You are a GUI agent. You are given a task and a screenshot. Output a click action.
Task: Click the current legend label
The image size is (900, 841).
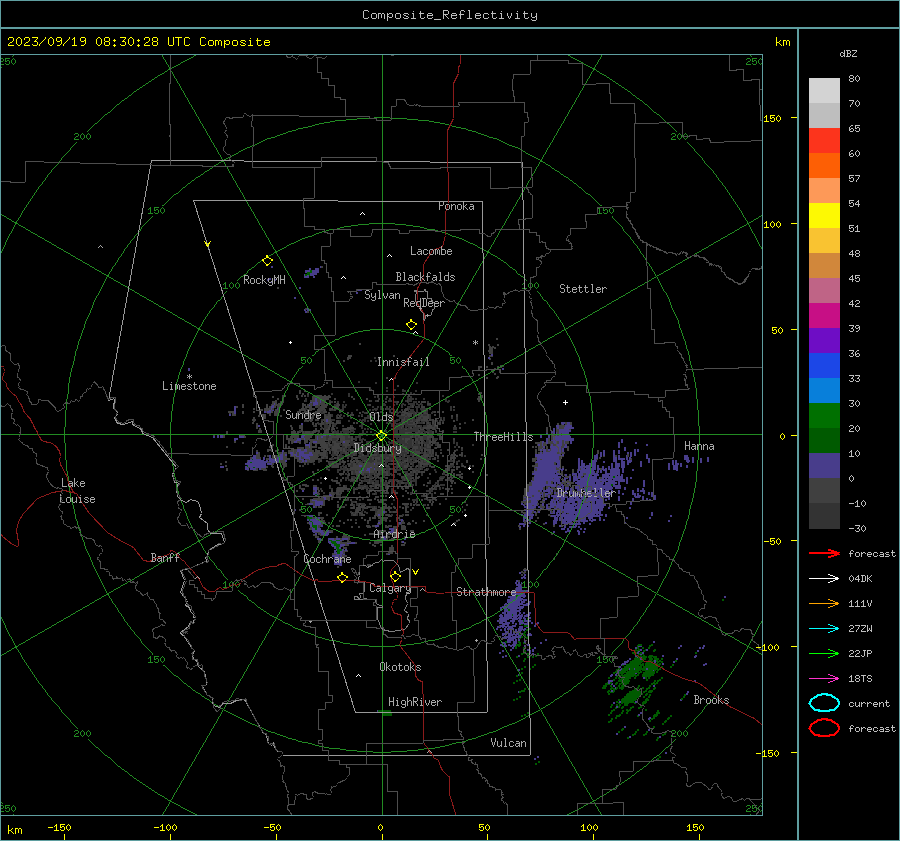[868, 703]
